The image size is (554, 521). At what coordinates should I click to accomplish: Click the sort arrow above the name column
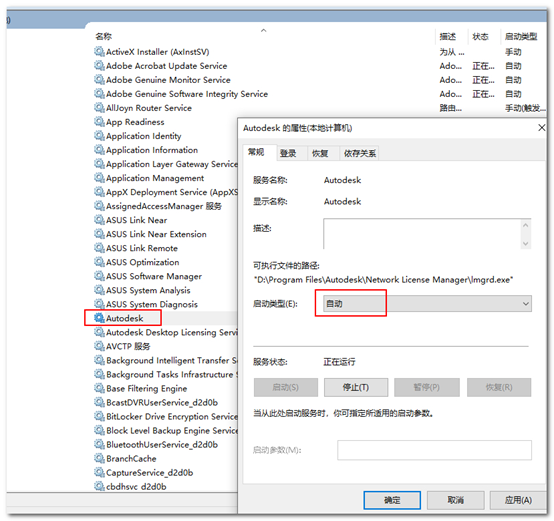pos(264,31)
